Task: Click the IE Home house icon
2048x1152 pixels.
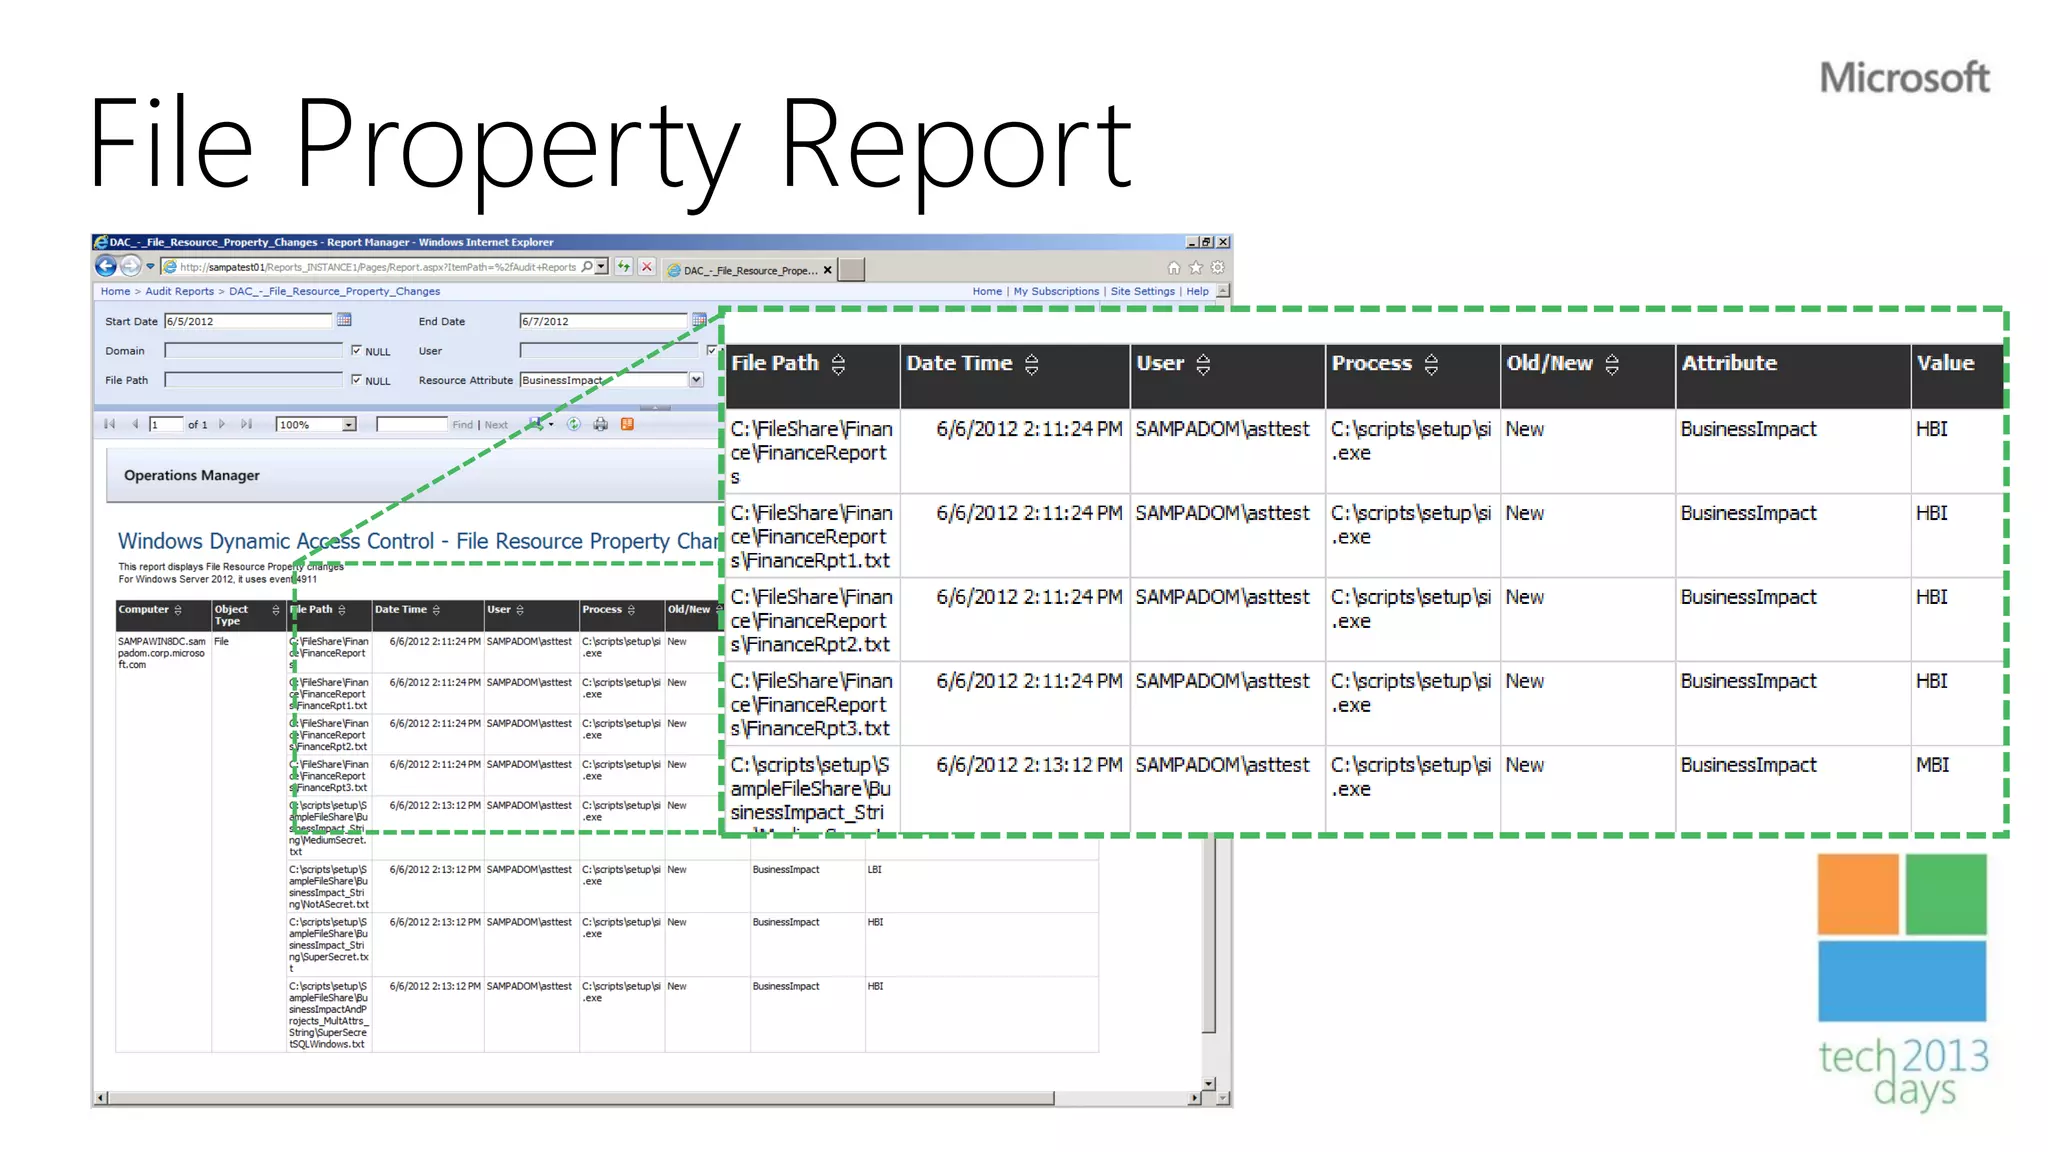Action: (1174, 268)
